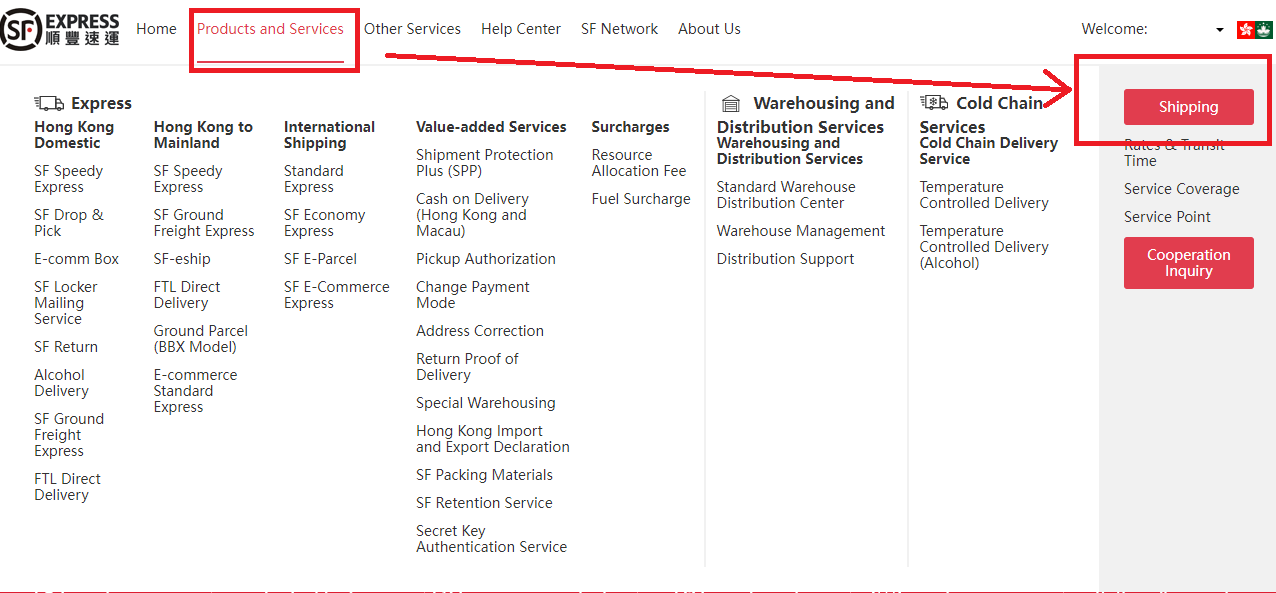Open the Special Warehousing link
The height and width of the screenshot is (593, 1276).
486,403
